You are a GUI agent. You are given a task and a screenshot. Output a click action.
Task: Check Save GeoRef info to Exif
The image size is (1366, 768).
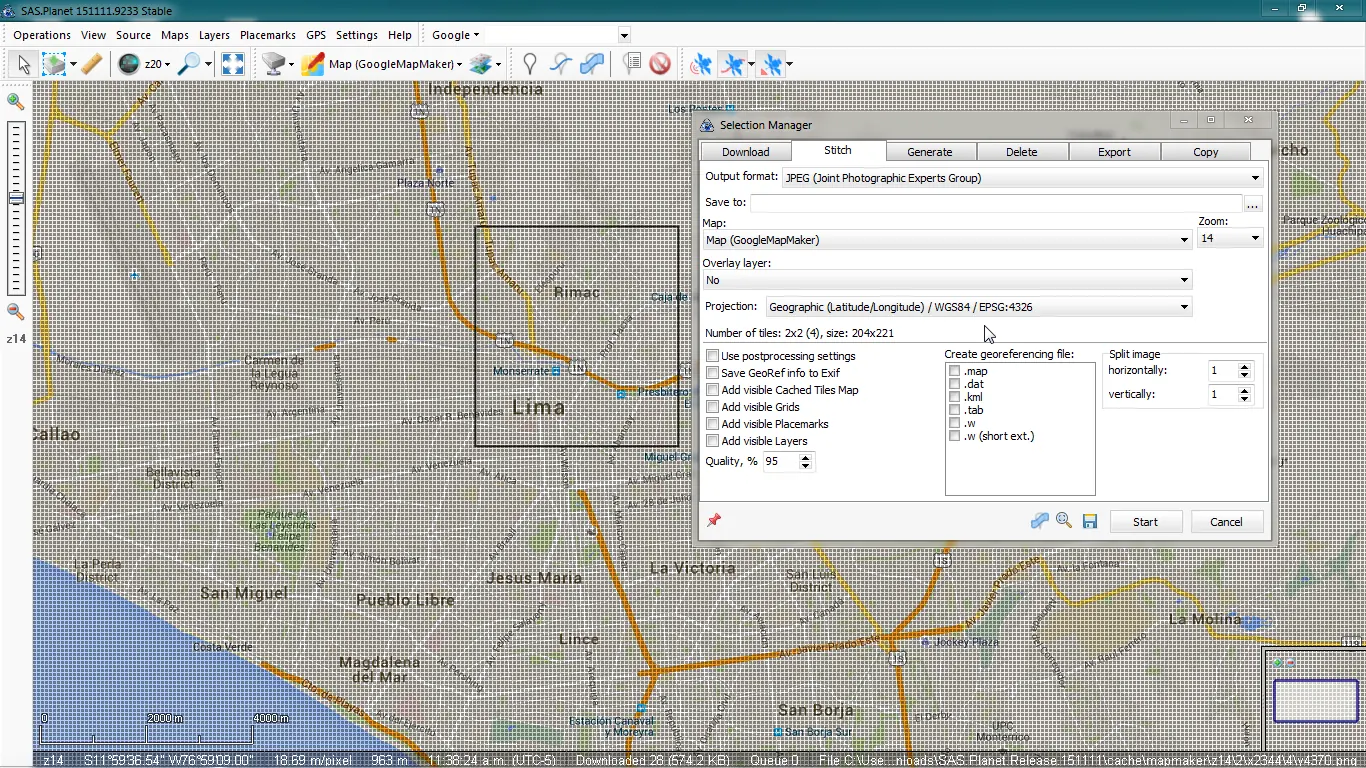coord(713,373)
